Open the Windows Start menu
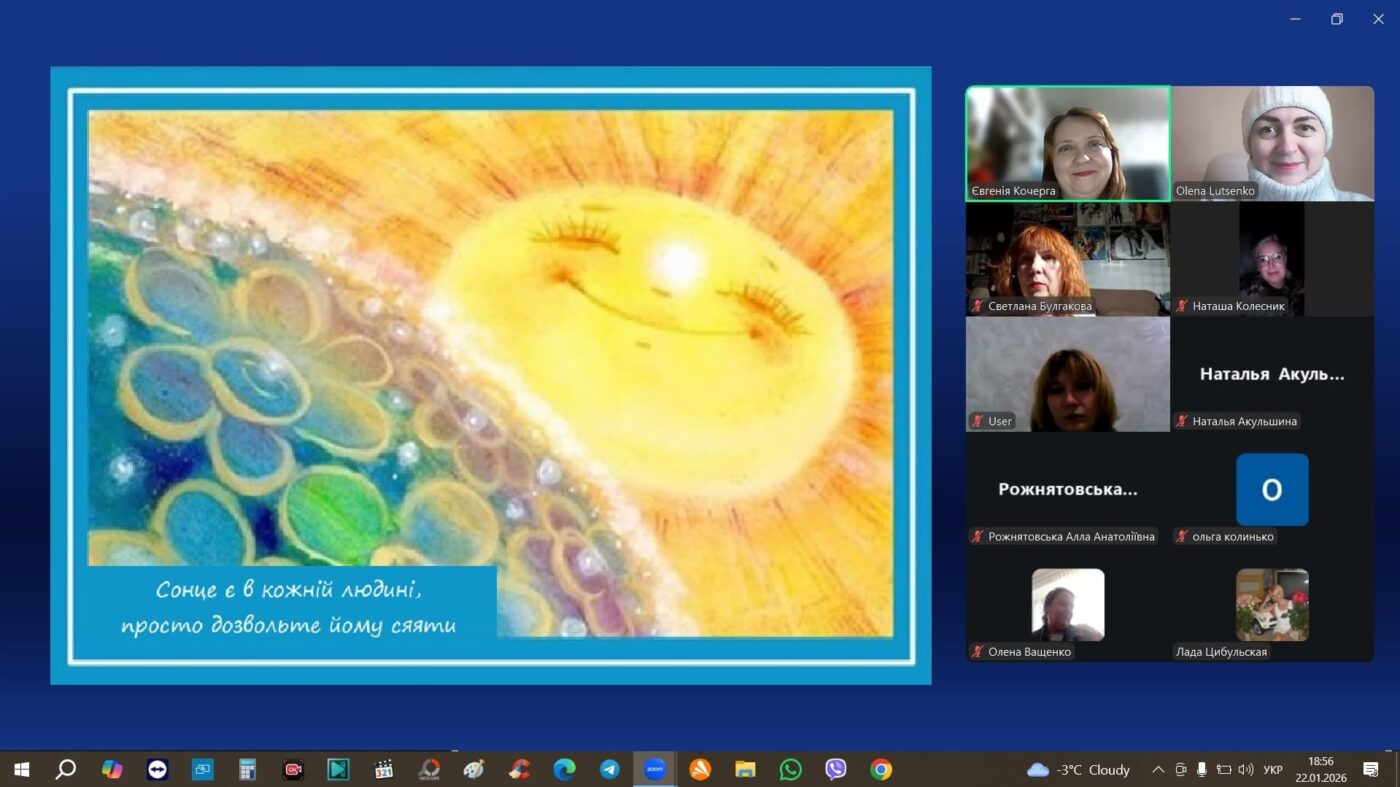Screen dimensions: 1400x787 [x=21, y=769]
